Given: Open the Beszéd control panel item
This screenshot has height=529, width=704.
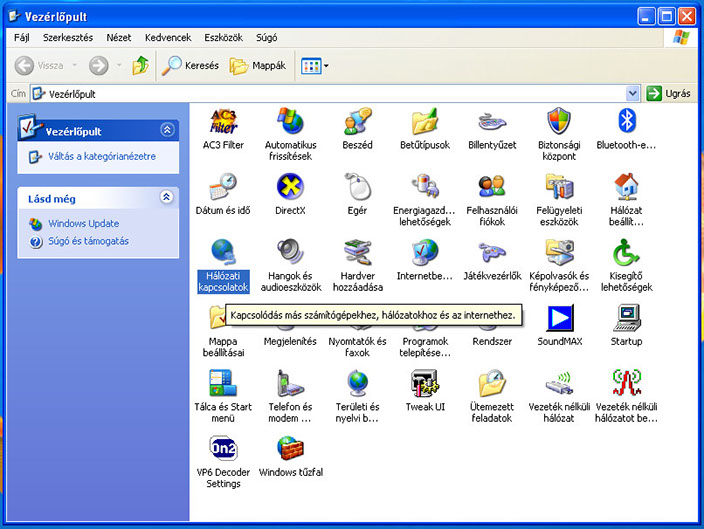Looking at the screenshot, I should [x=357, y=122].
